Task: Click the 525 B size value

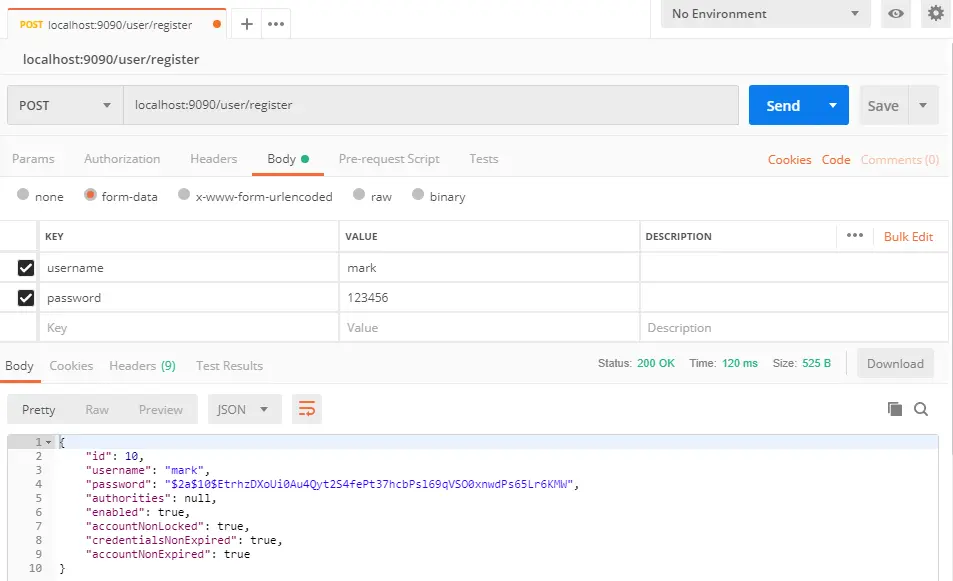Action: (x=816, y=363)
